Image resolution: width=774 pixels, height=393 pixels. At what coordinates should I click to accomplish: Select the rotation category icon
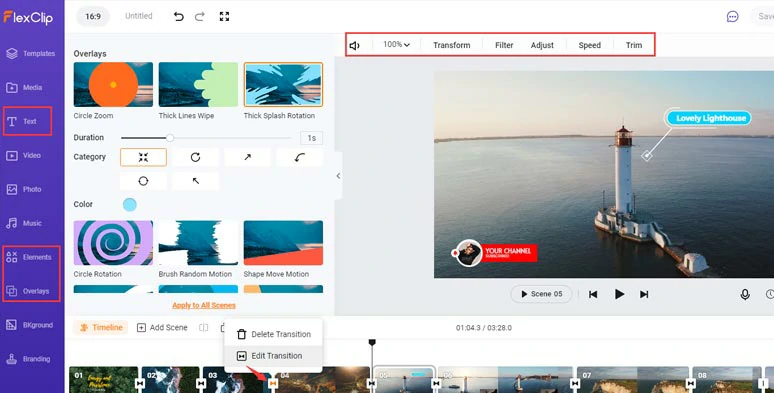point(195,157)
